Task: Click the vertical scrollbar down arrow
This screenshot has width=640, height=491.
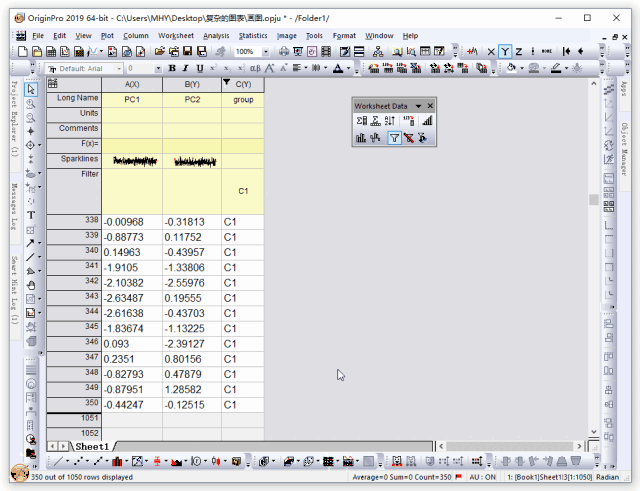Action: pyautogui.click(x=594, y=432)
